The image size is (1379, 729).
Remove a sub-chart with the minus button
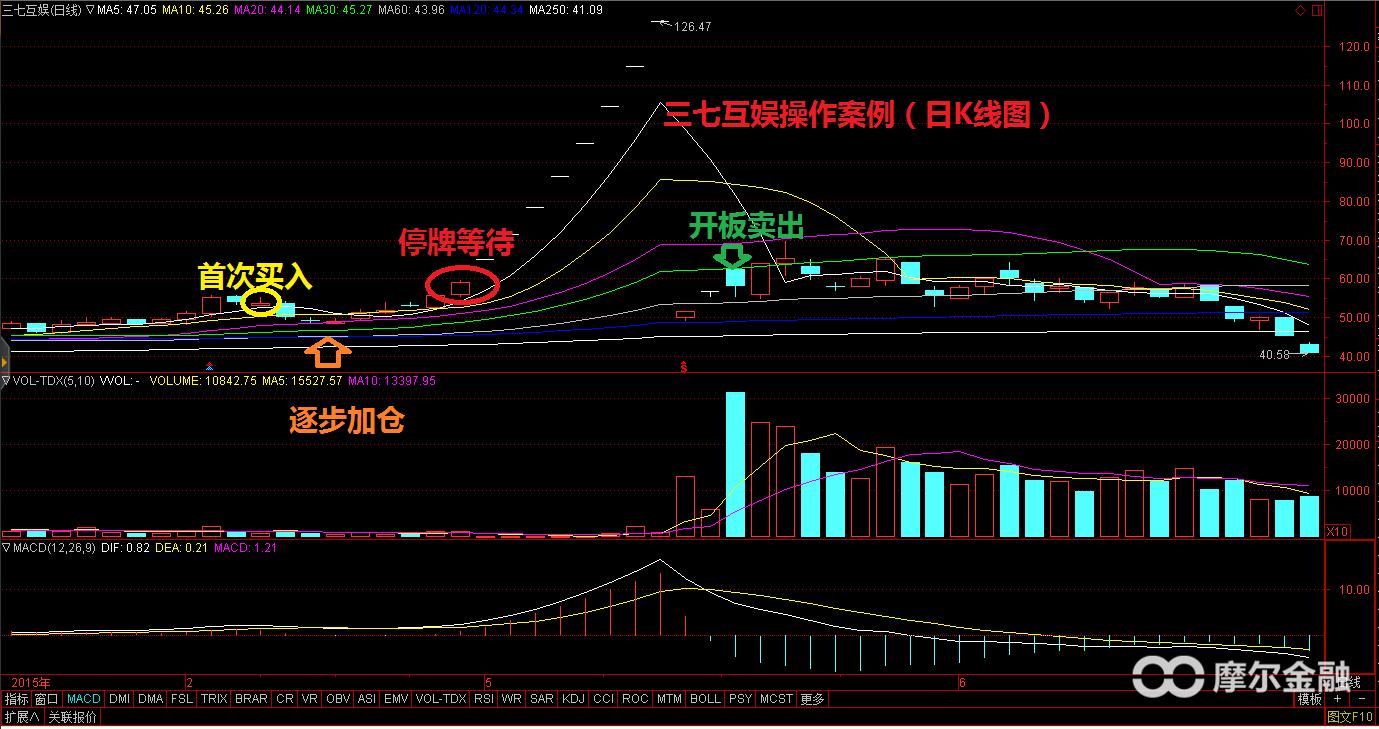click(x=1362, y=699)
